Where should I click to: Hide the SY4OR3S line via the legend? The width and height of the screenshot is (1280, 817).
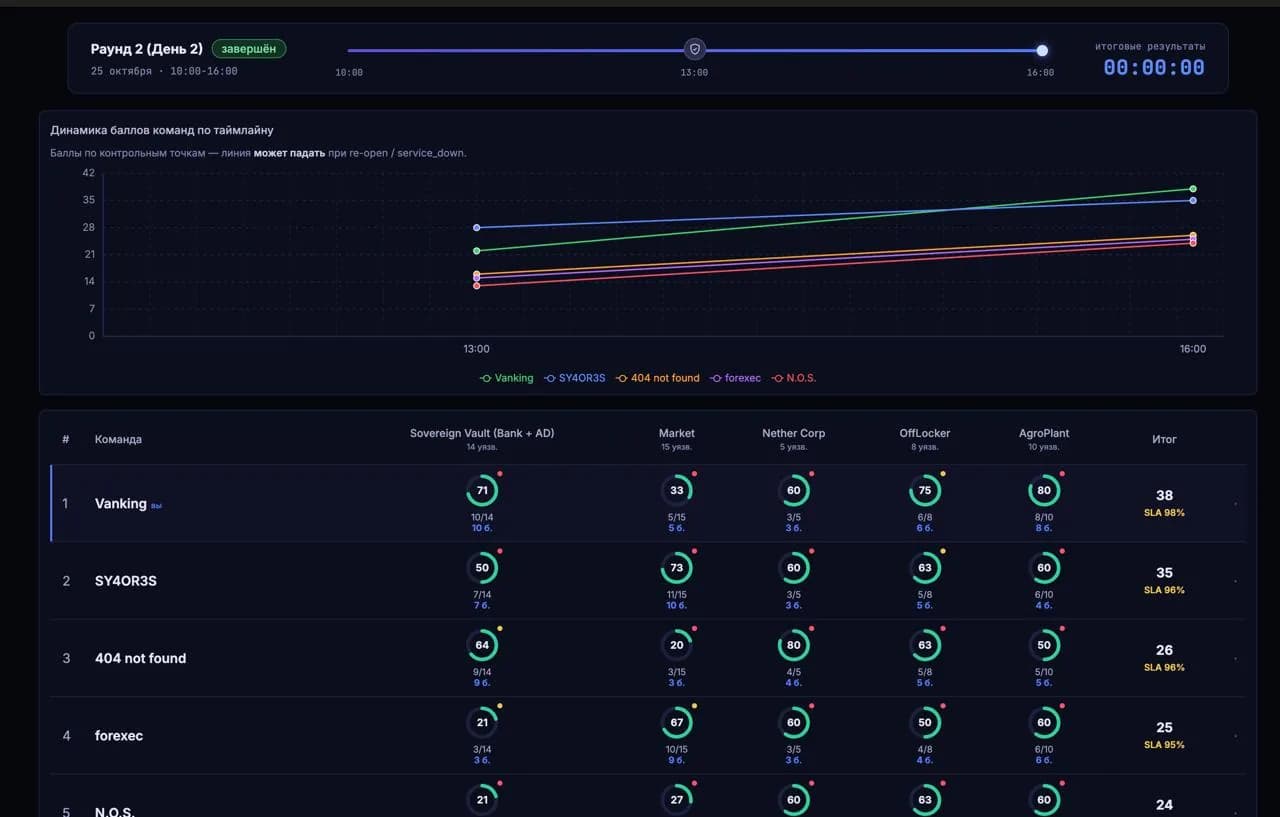[575, 378]
